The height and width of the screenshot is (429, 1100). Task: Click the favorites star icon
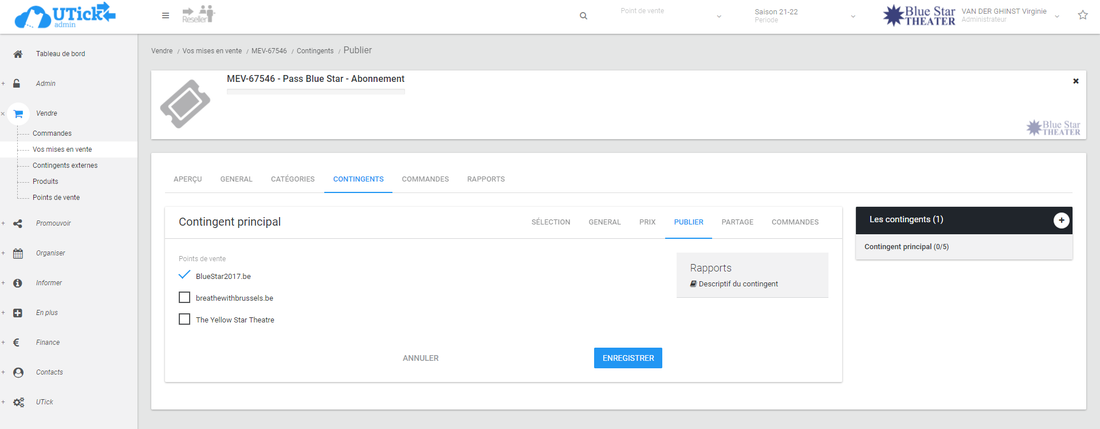coord(1082,15)
